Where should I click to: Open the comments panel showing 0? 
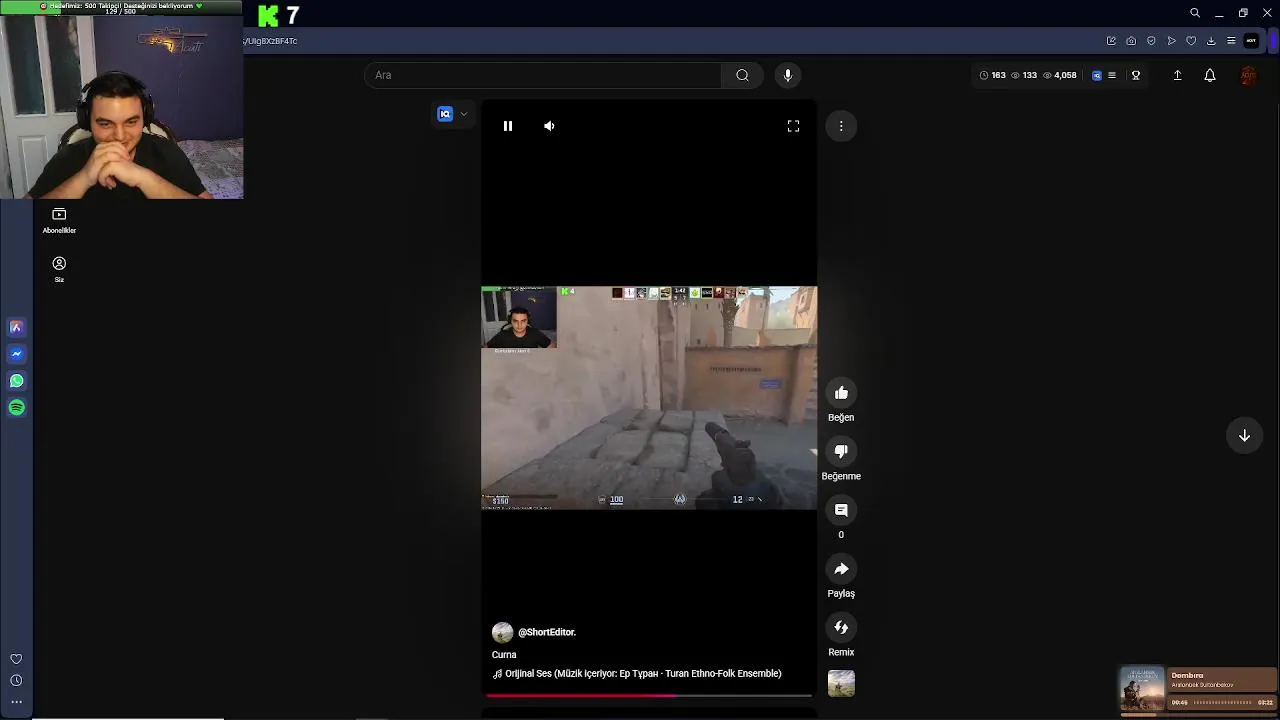(x=841, y=510)
